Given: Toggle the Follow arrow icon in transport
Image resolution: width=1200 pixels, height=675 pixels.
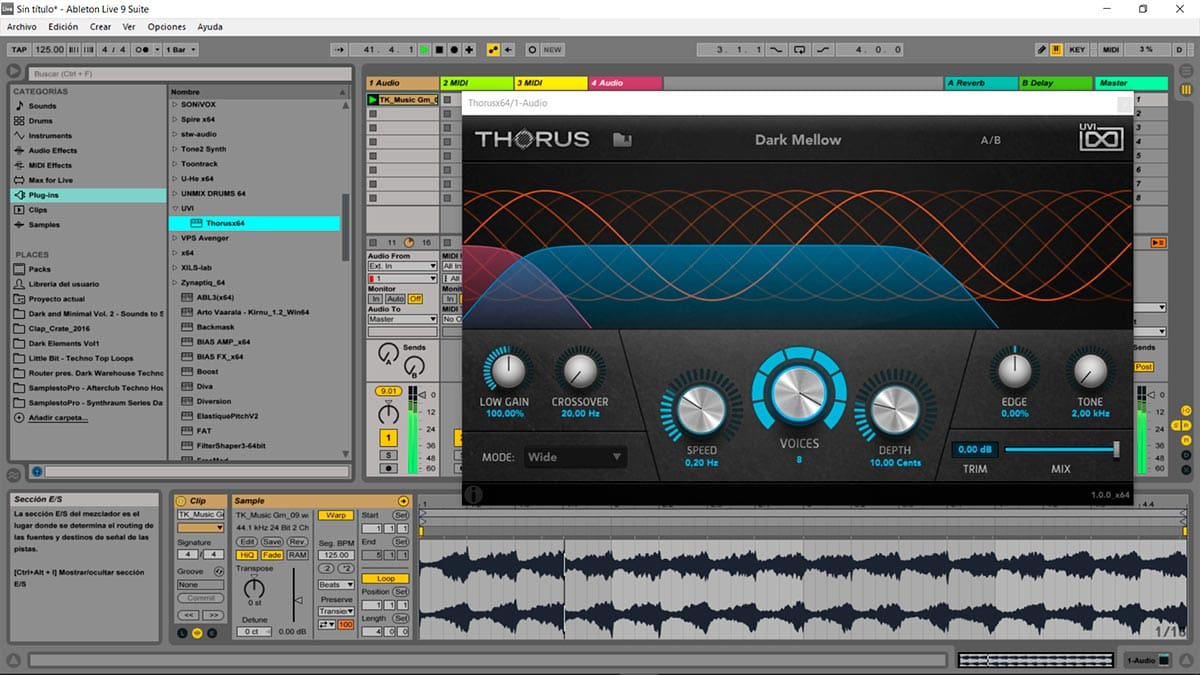Looking at the screenshot, I should [338, 49].
